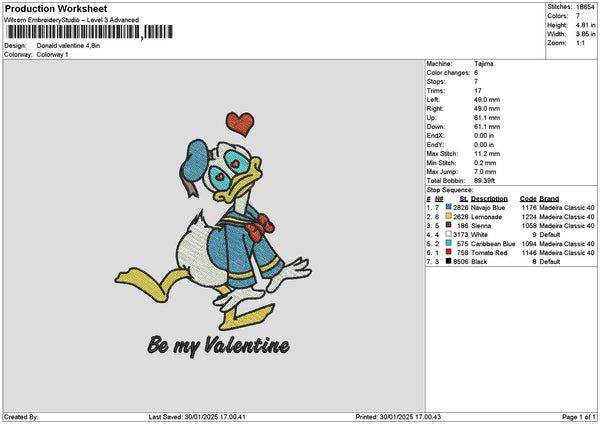Click the 'Tomato Red' description text
The width and height of the screenshot is (600, 424).
point(489,253)
